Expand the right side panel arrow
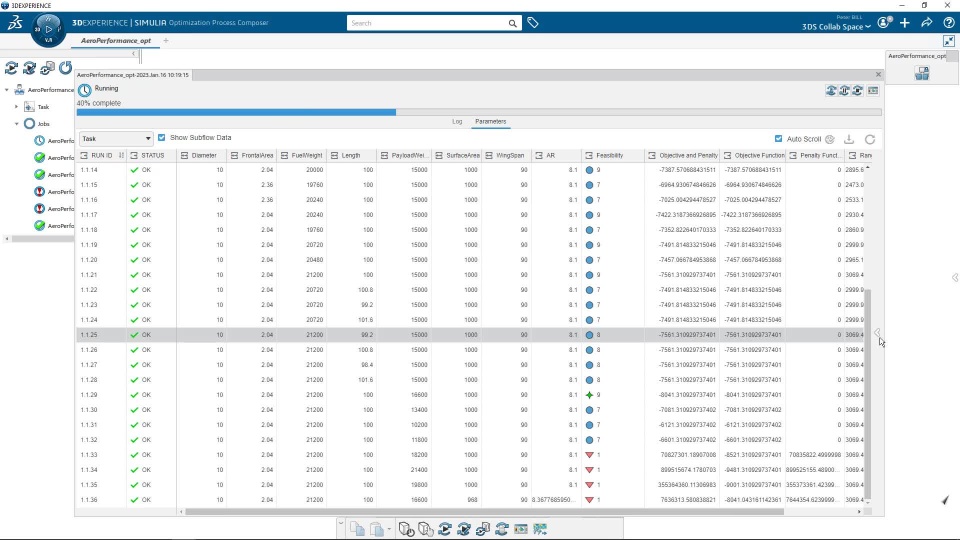The image size is (960, 540). coord(954,277)
